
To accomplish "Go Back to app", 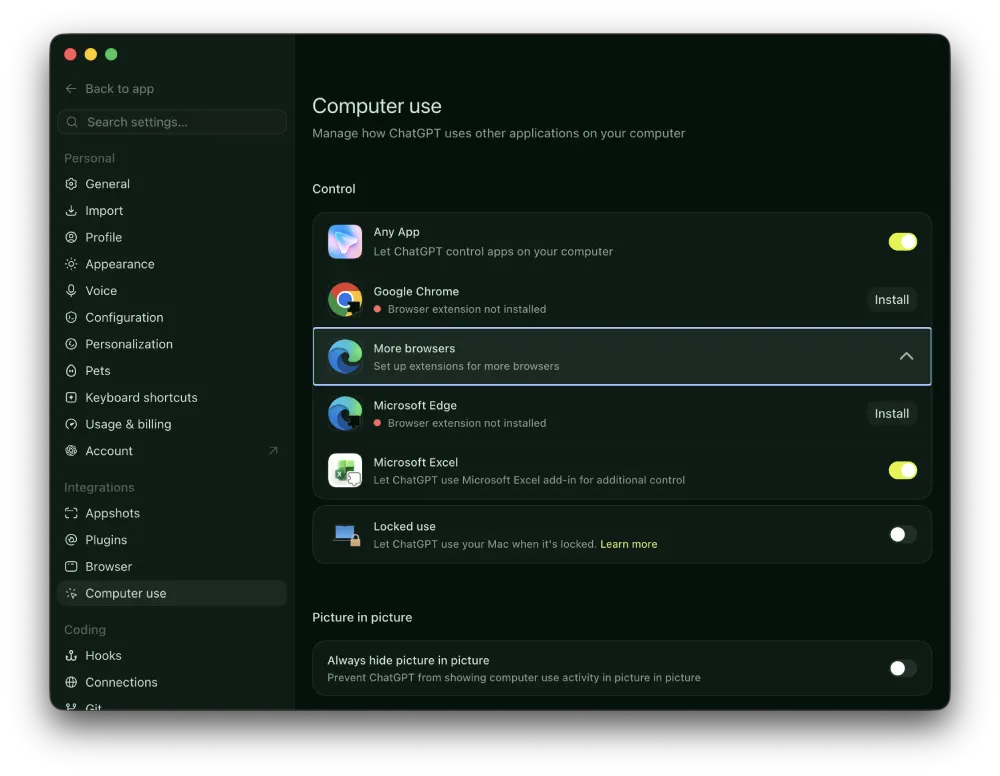I will [110, 89].
